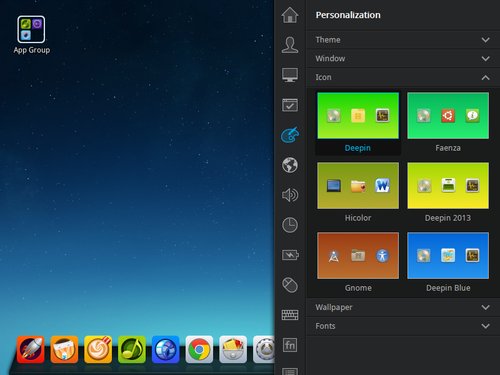
Task: Select the Deepin 2013 icon theme thumbnail
Action: click(x=448, y=186)
